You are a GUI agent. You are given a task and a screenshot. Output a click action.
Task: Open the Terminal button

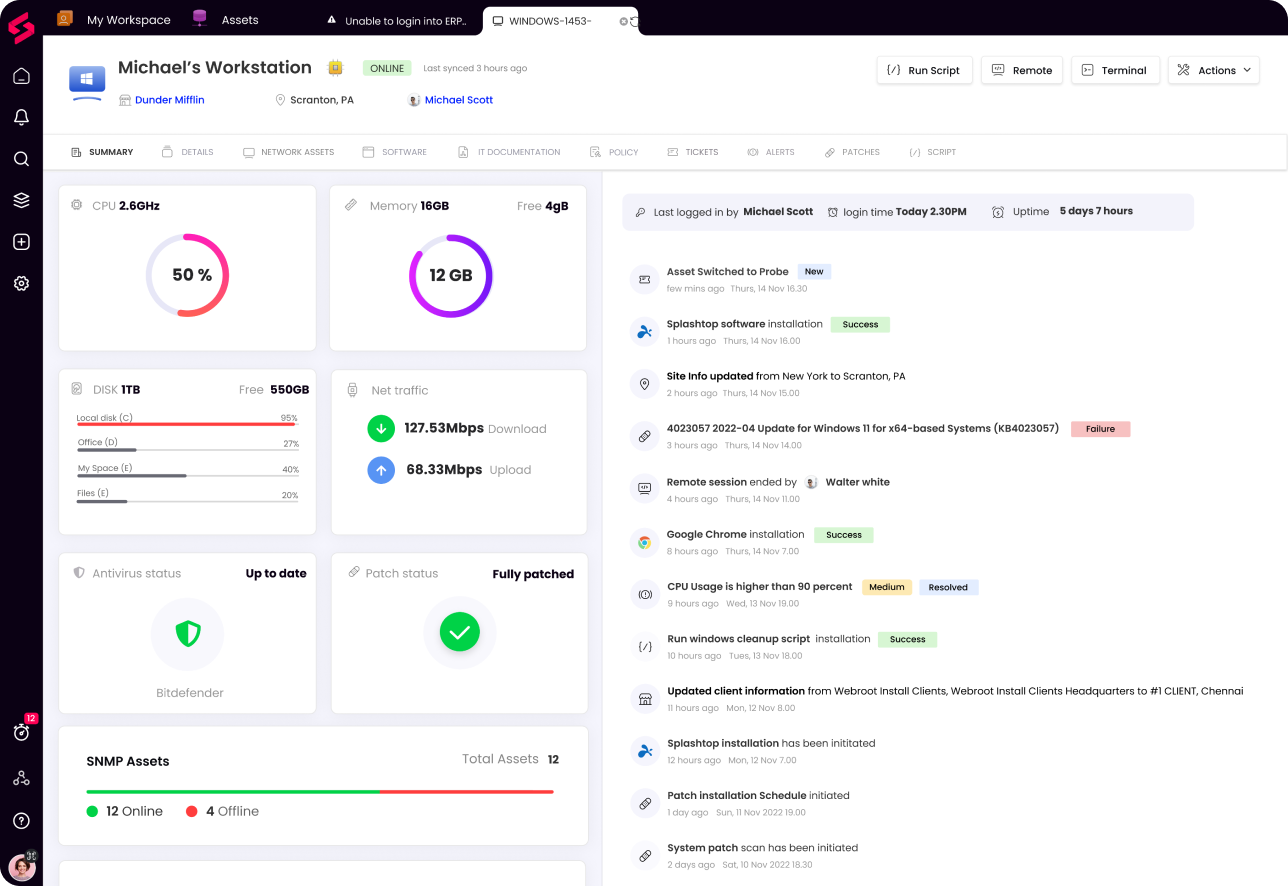pos(1115,70)
